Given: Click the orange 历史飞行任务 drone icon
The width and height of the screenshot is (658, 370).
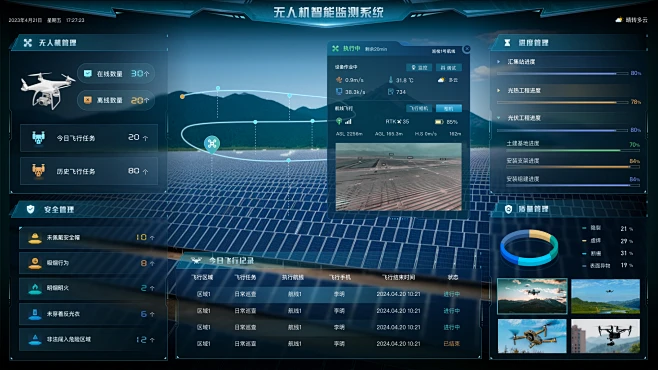Looking at the screenshot, I should coord(38,170).
